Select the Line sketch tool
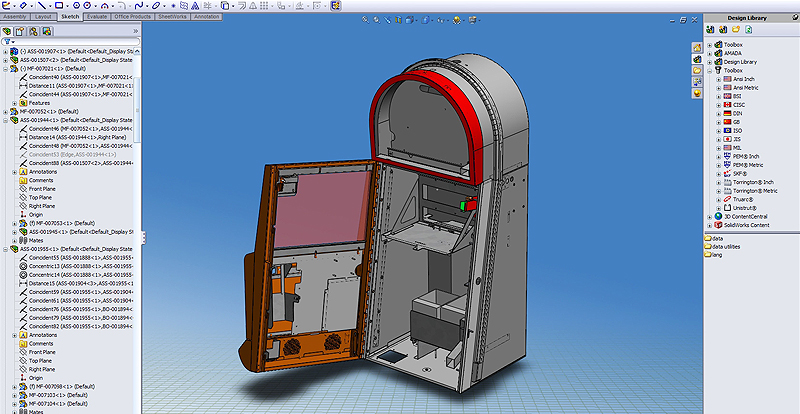The image size is (800, 414). 43,5
